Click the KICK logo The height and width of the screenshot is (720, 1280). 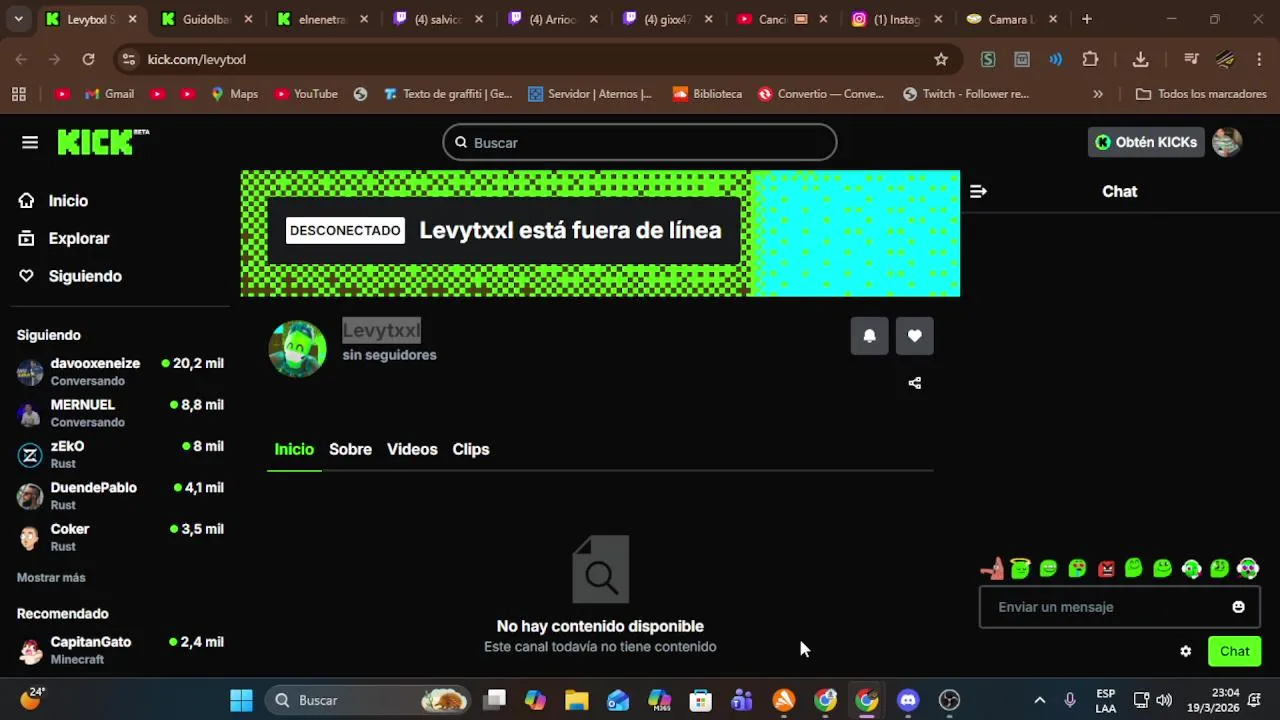(103, 142)
